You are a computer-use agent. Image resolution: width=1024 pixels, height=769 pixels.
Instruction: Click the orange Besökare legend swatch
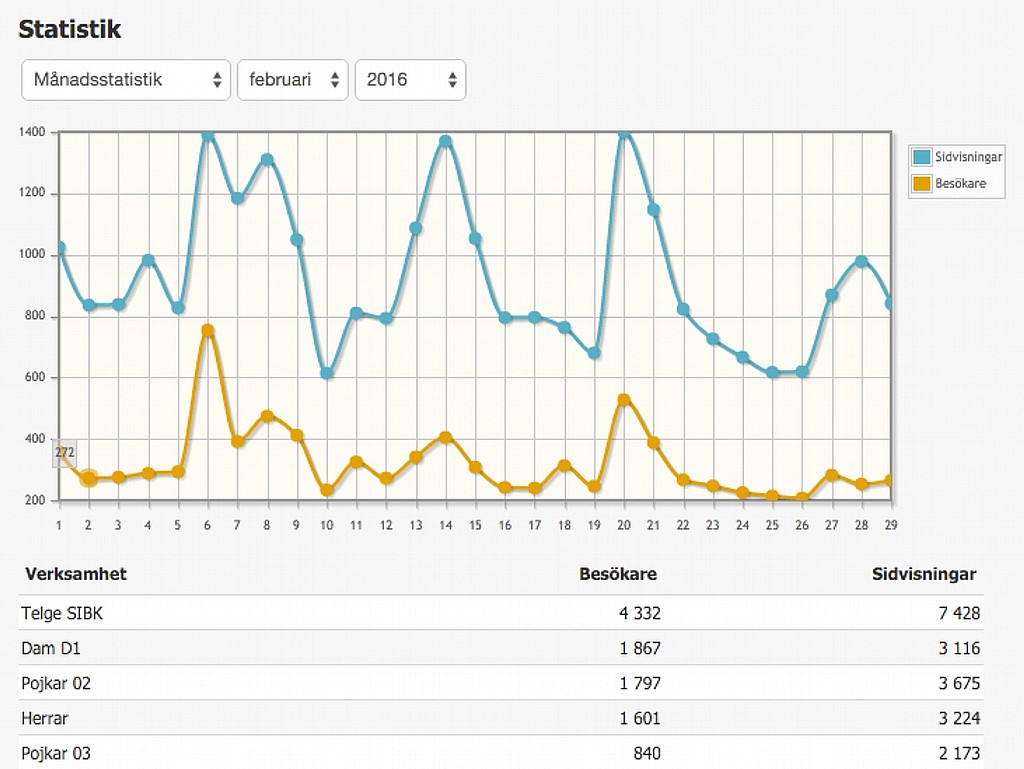(x=921, y=183)
